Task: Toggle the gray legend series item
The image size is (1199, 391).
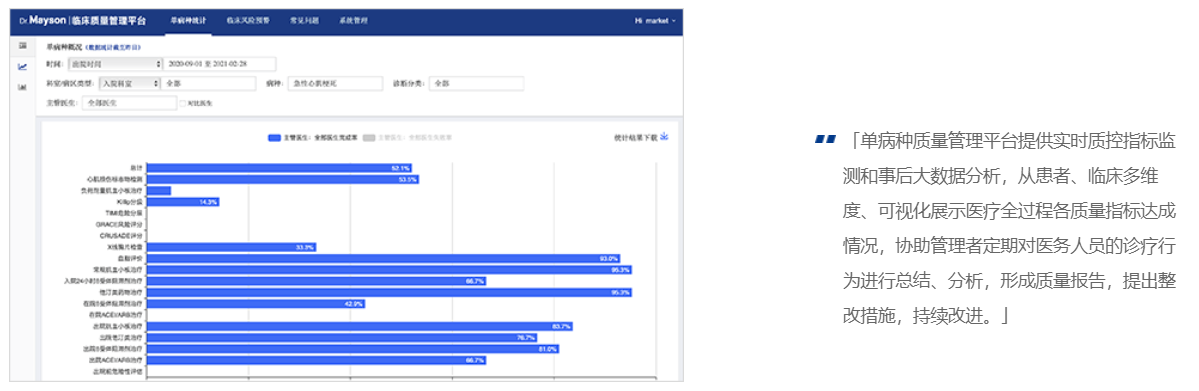Action: click(x=408, y=138)
